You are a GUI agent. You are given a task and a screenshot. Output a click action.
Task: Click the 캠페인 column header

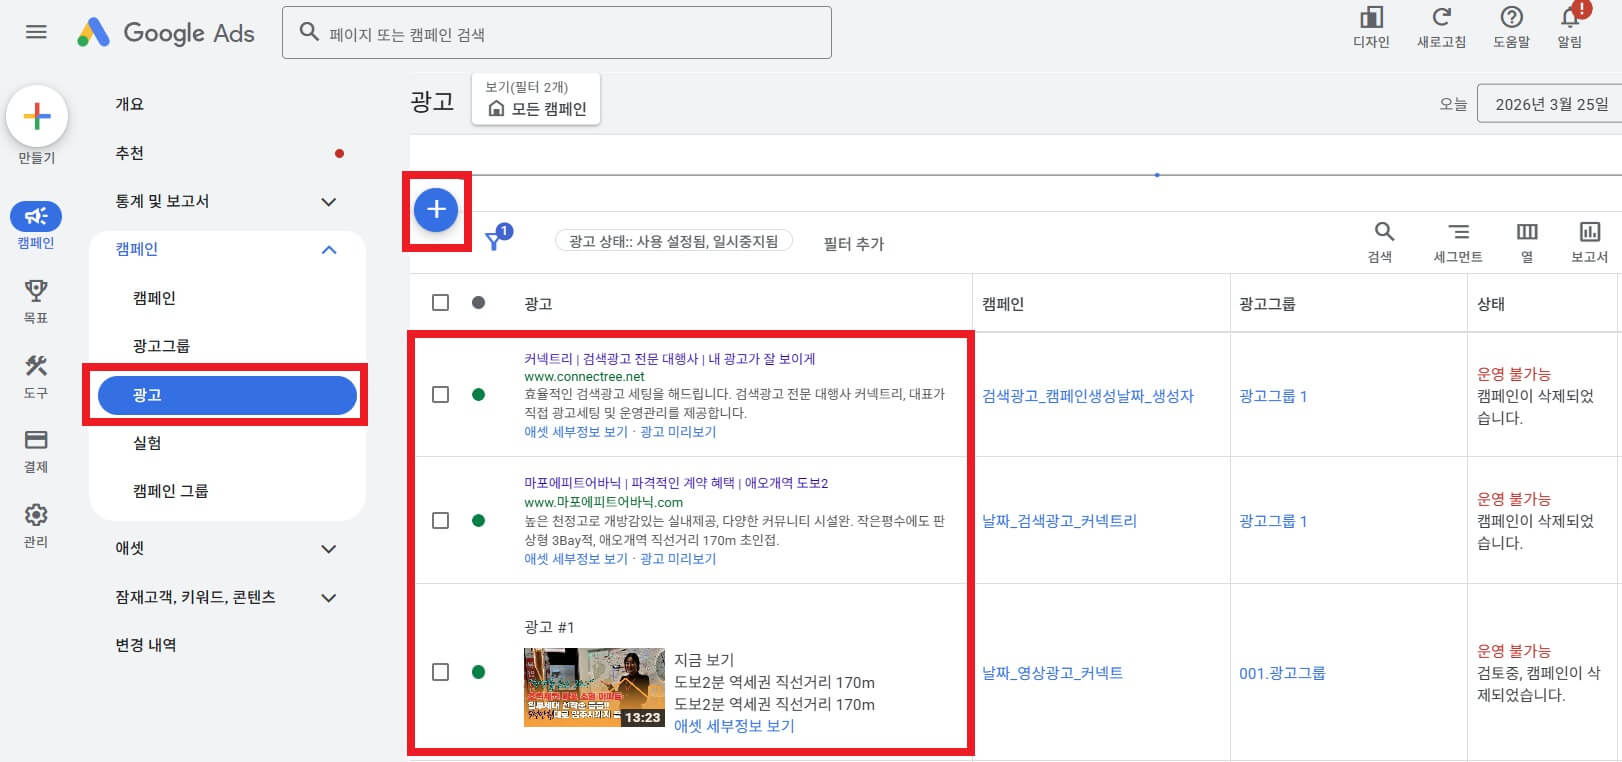pyautogui.click(x=1003, y=303)
